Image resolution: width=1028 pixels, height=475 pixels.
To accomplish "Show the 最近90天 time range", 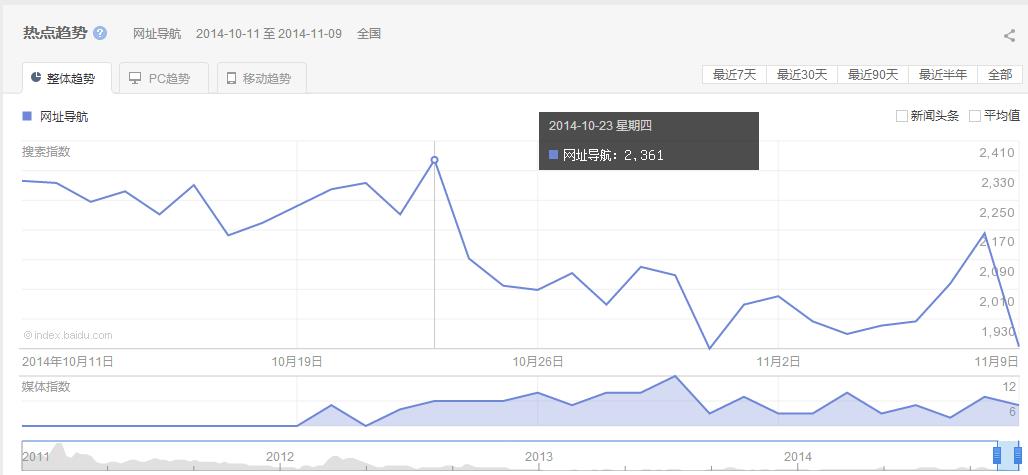I will tap(873, 75).
